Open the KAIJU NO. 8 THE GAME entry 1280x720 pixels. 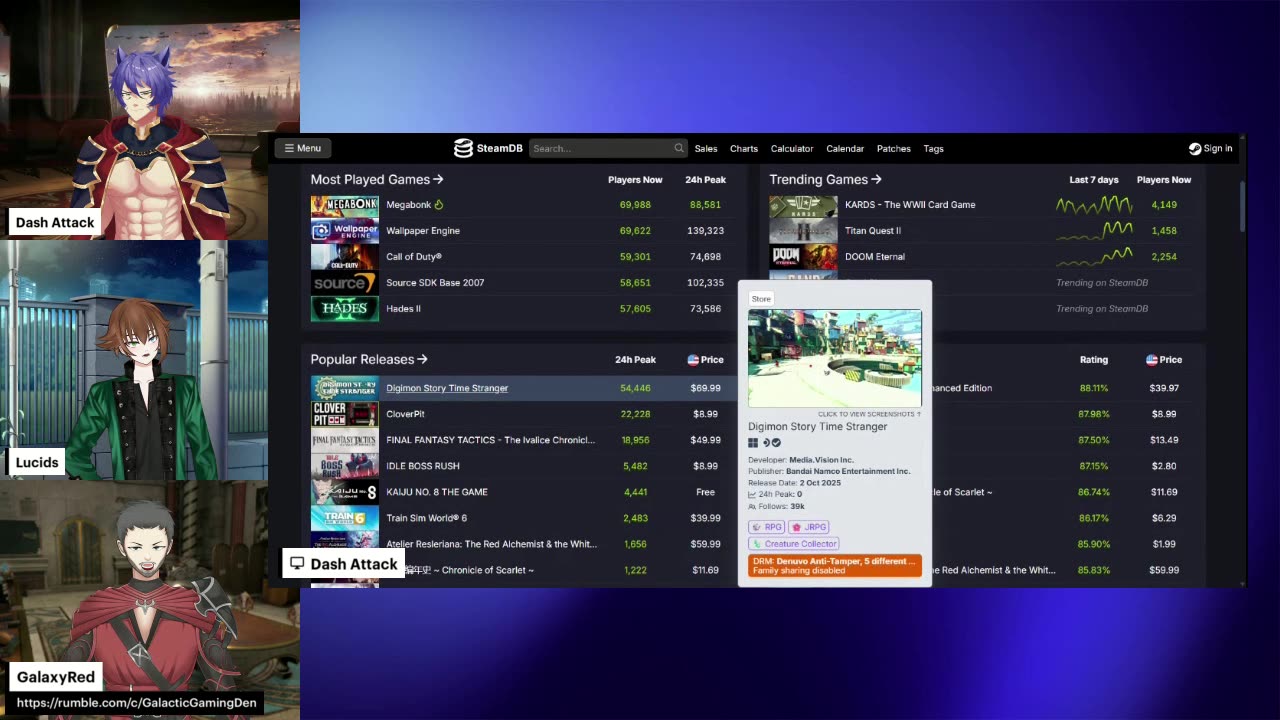pos(437,492)
